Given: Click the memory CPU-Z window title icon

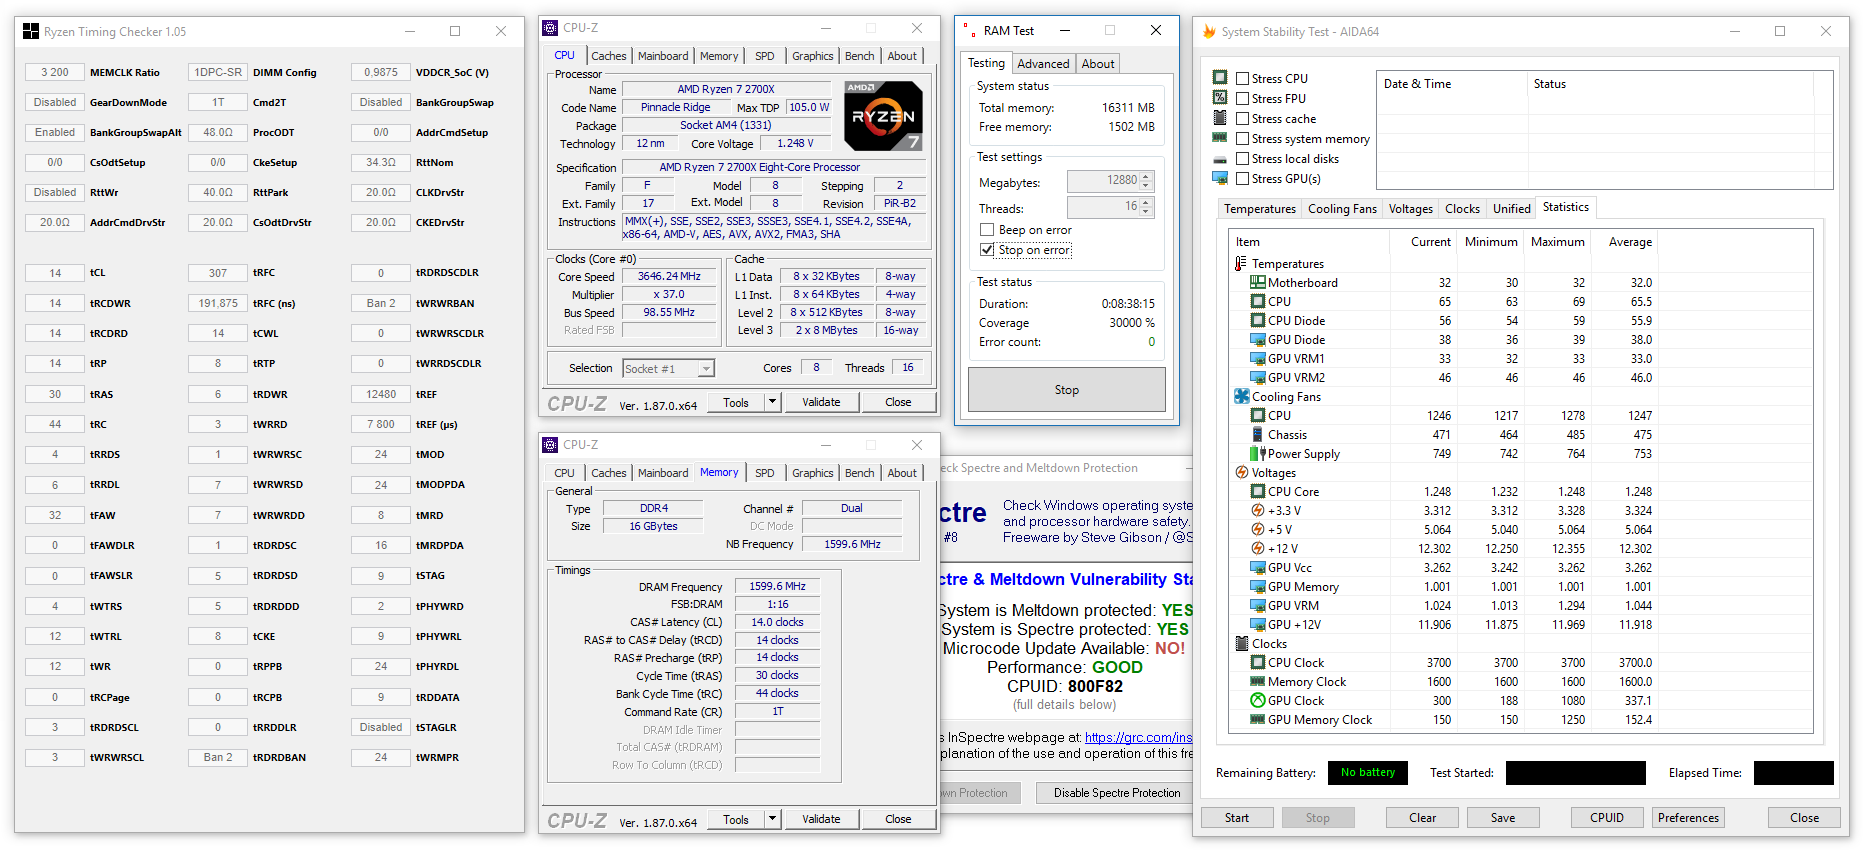Looking at the screenshot, I should 550,445.
